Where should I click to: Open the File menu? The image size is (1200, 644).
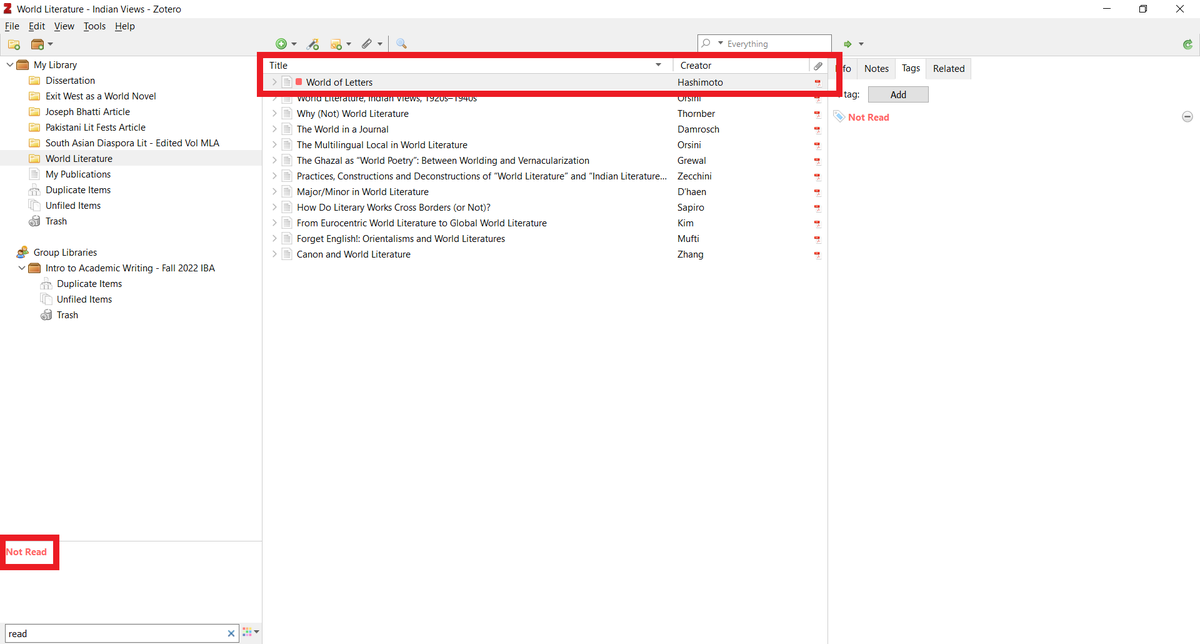point(12,26)
